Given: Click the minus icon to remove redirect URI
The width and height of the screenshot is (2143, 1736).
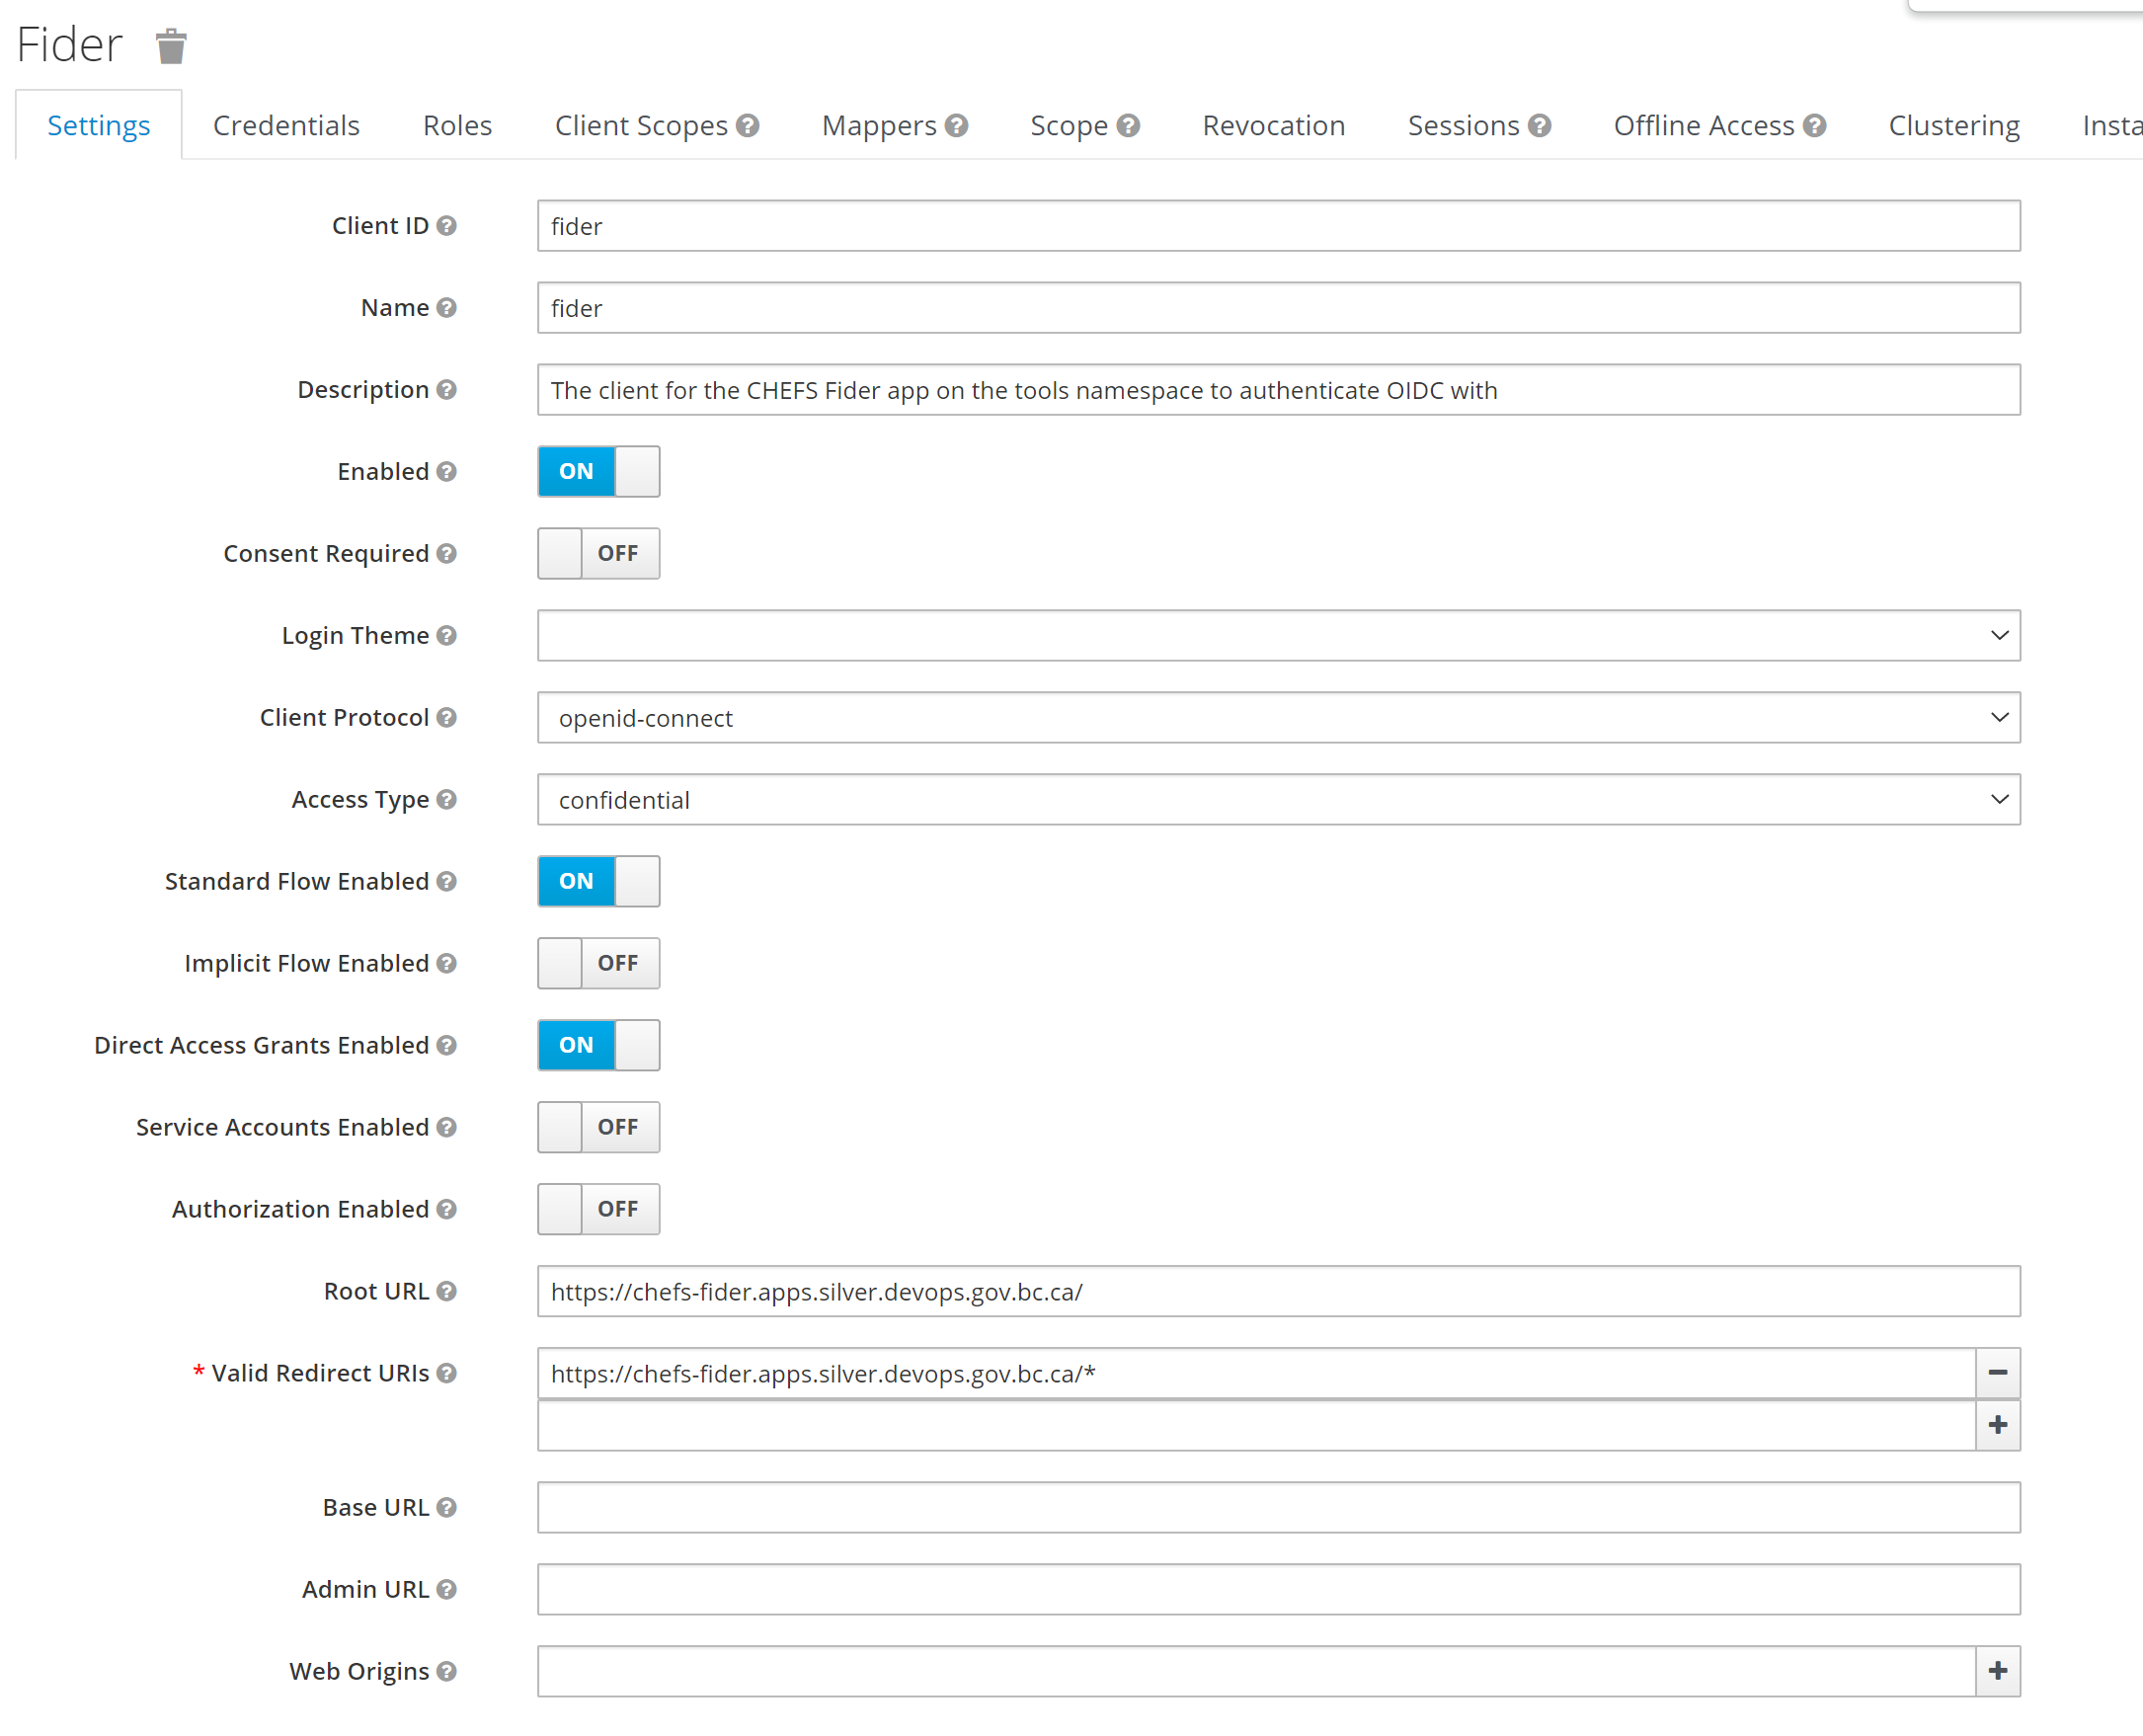Looking at the screenshot, I should click(x=1996, y=1373).
